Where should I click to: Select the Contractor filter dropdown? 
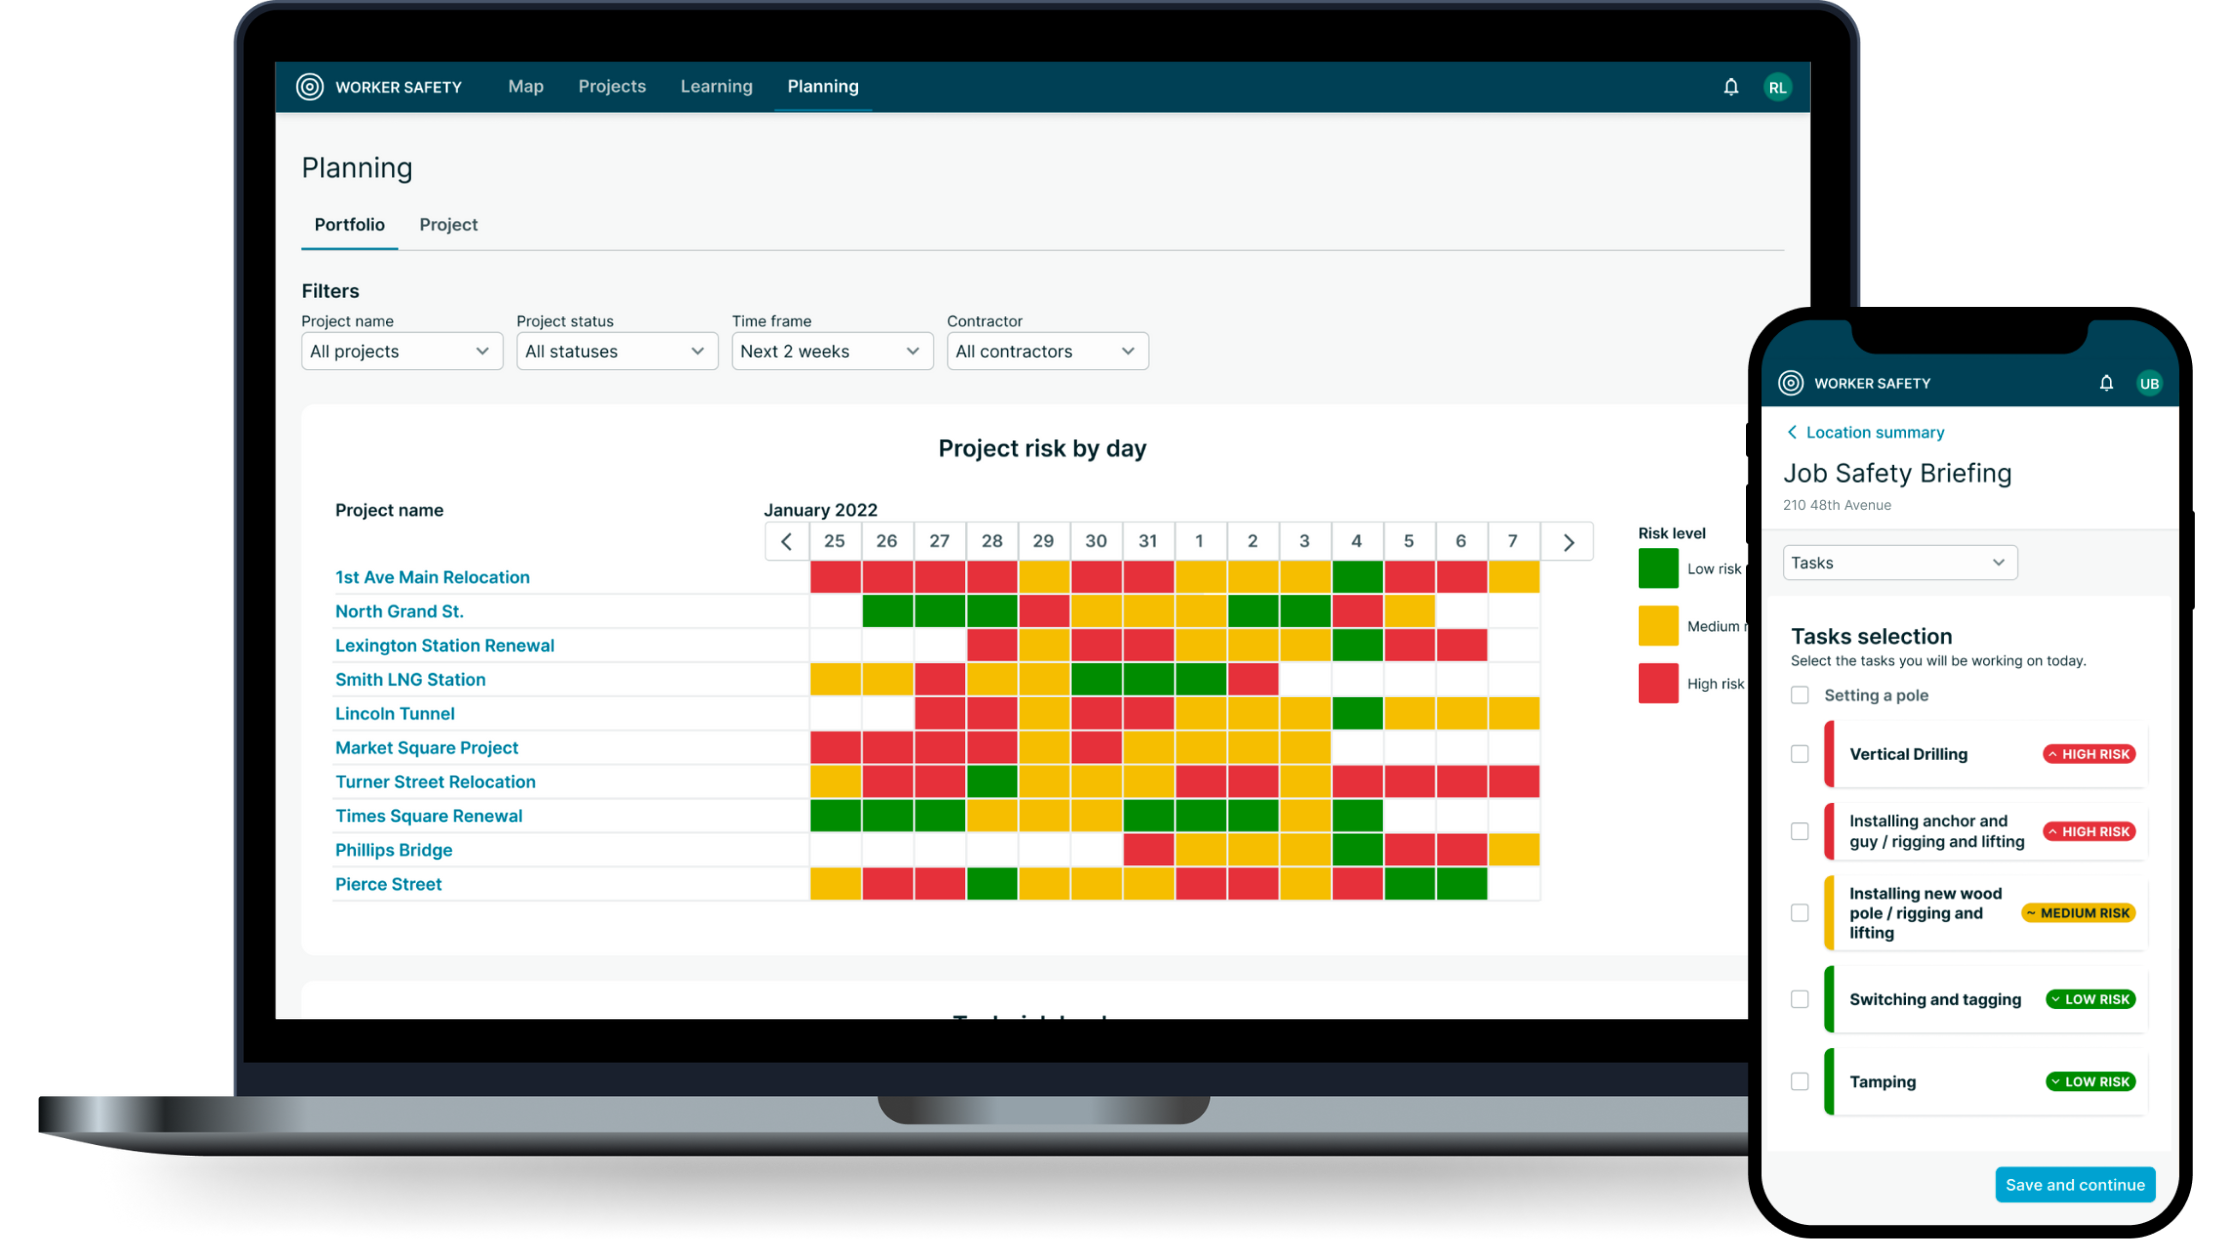1043,351
